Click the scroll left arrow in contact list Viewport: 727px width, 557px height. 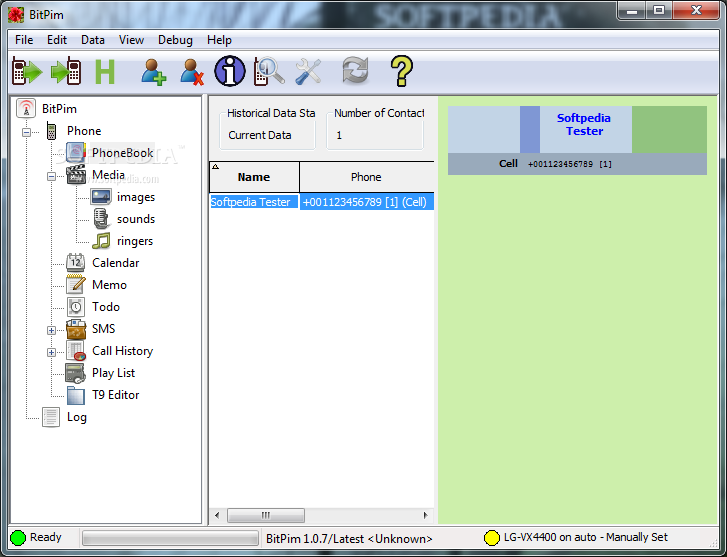[217, 515]
